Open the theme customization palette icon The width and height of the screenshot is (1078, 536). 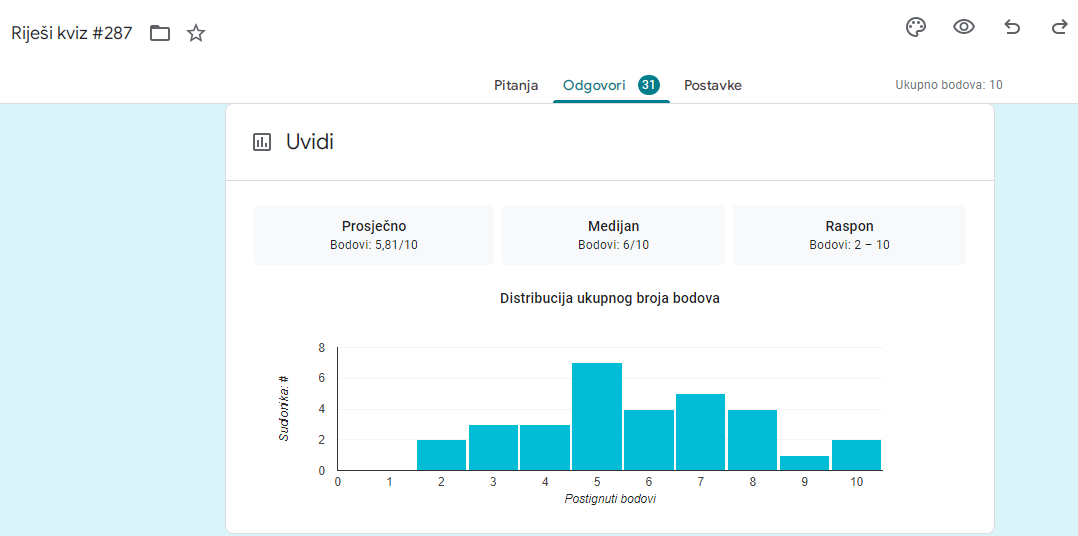point(916,27)
